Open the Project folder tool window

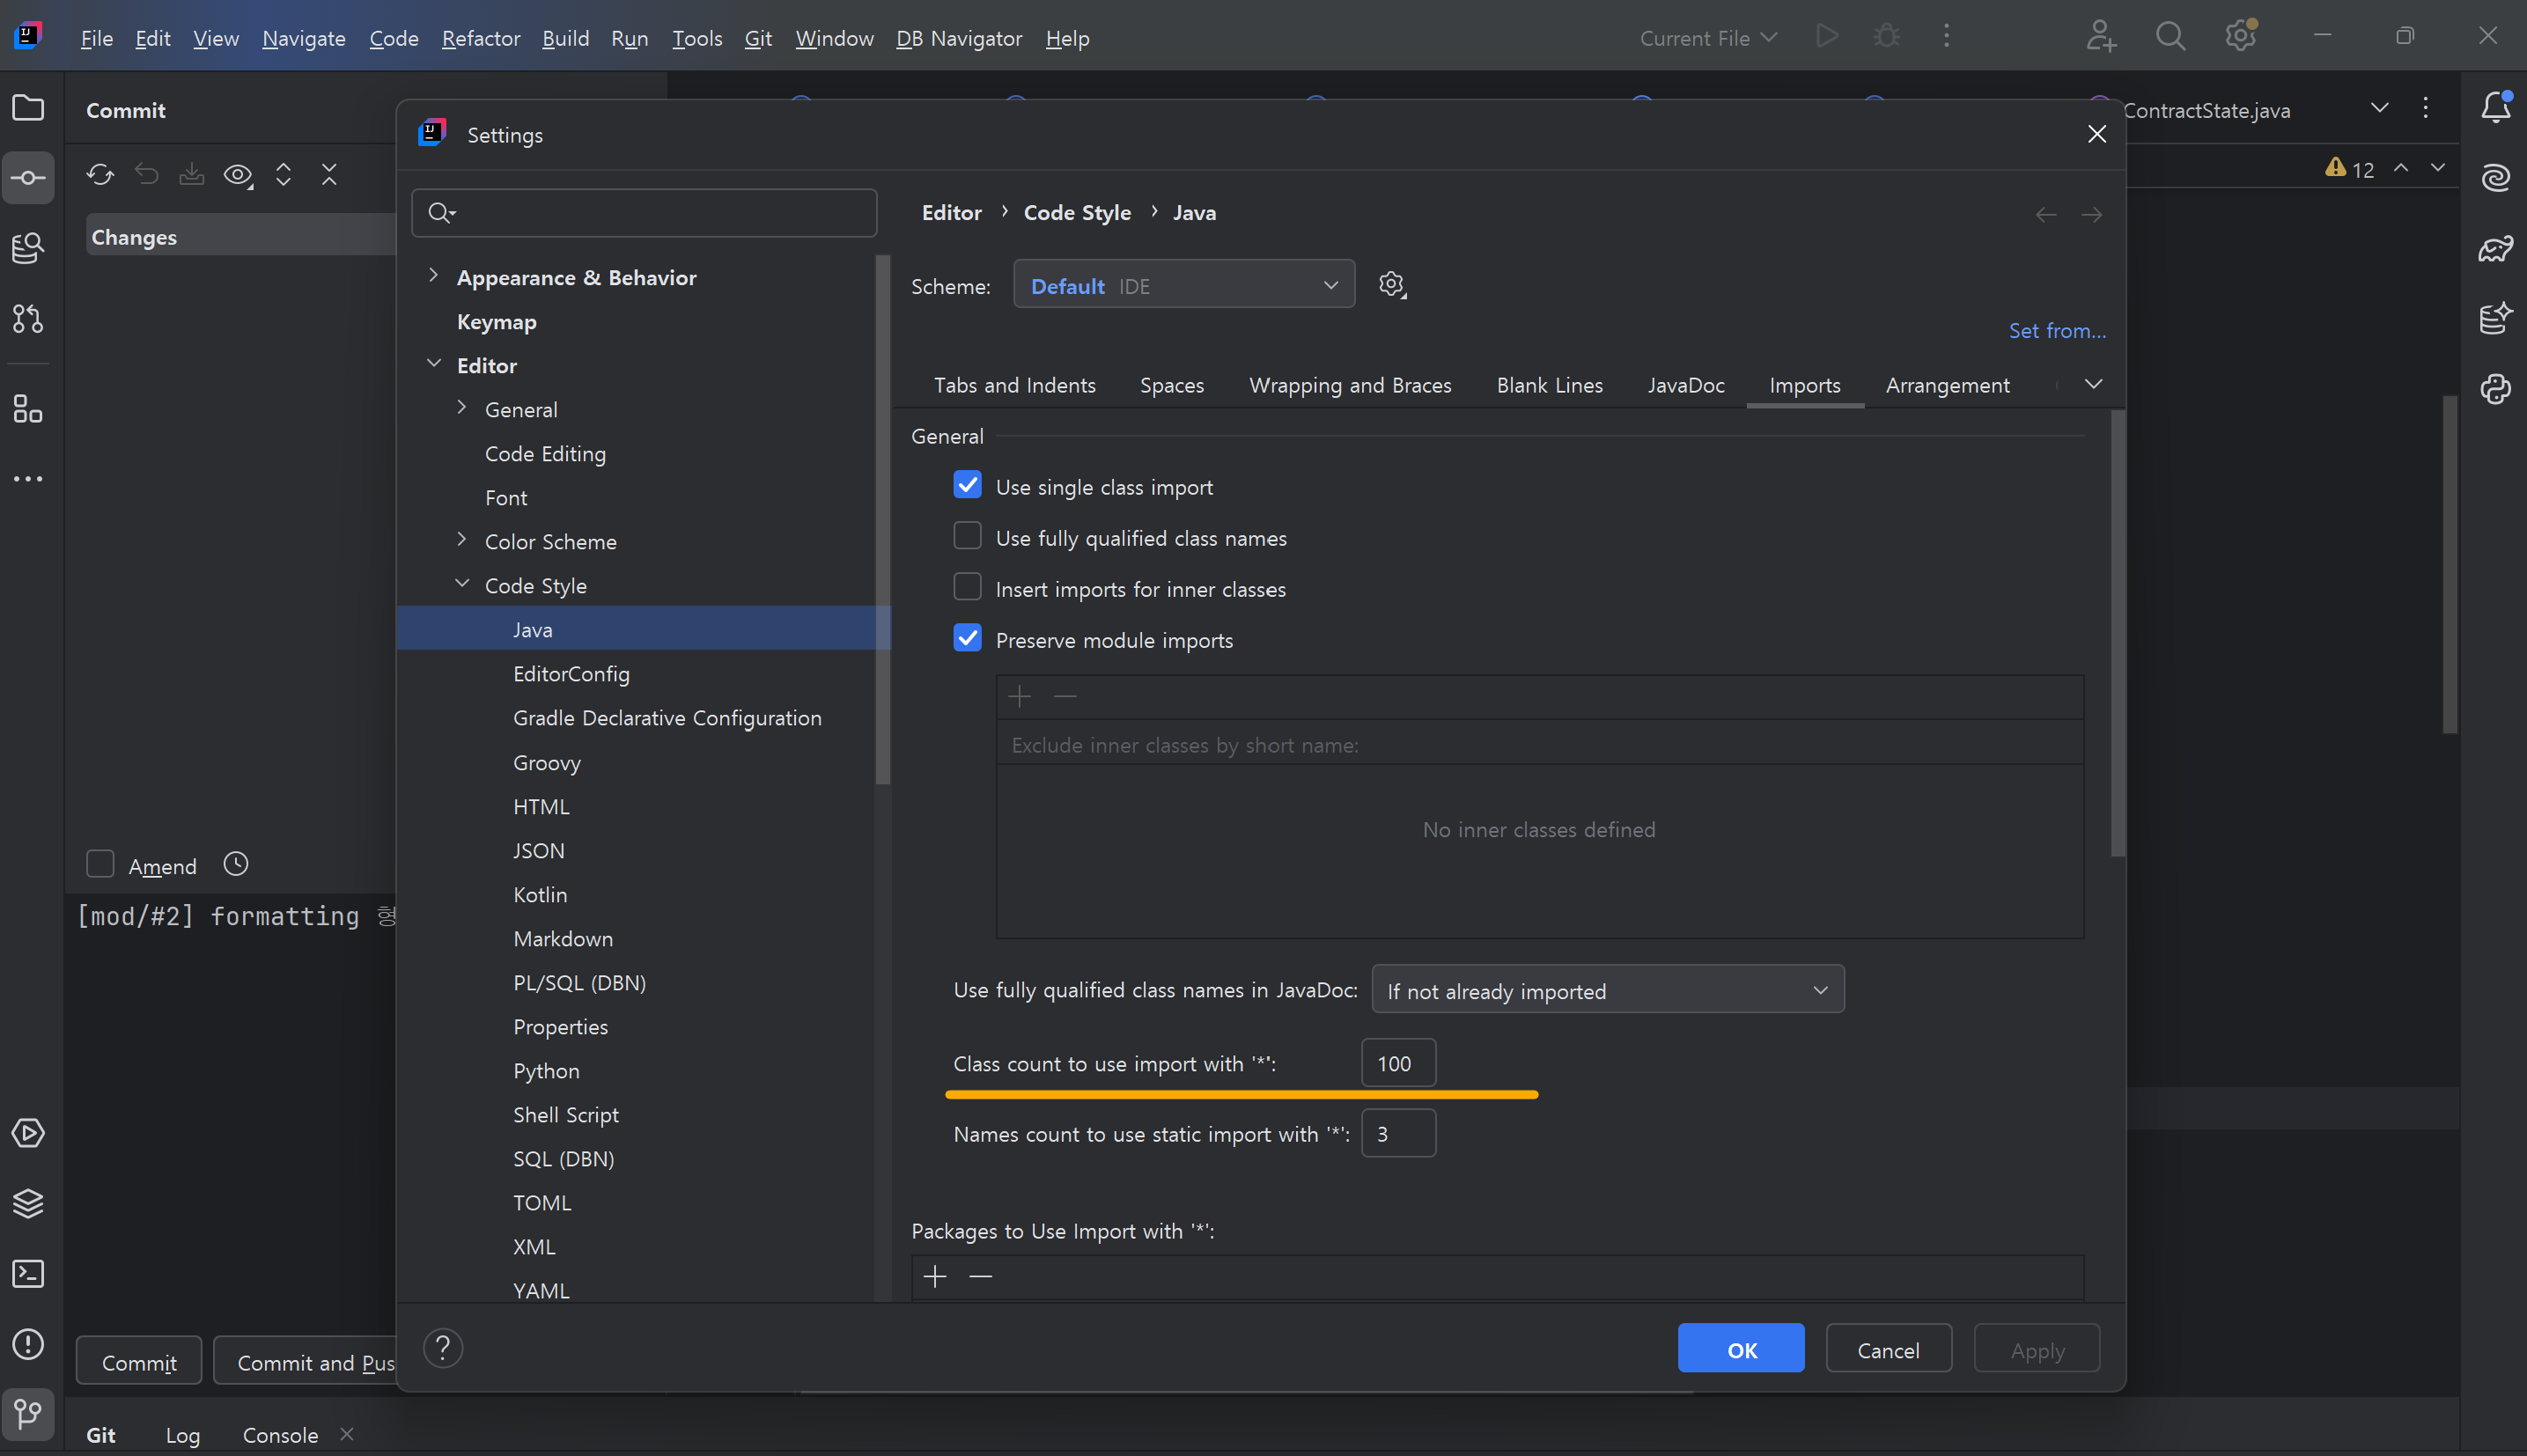(28, 107)
